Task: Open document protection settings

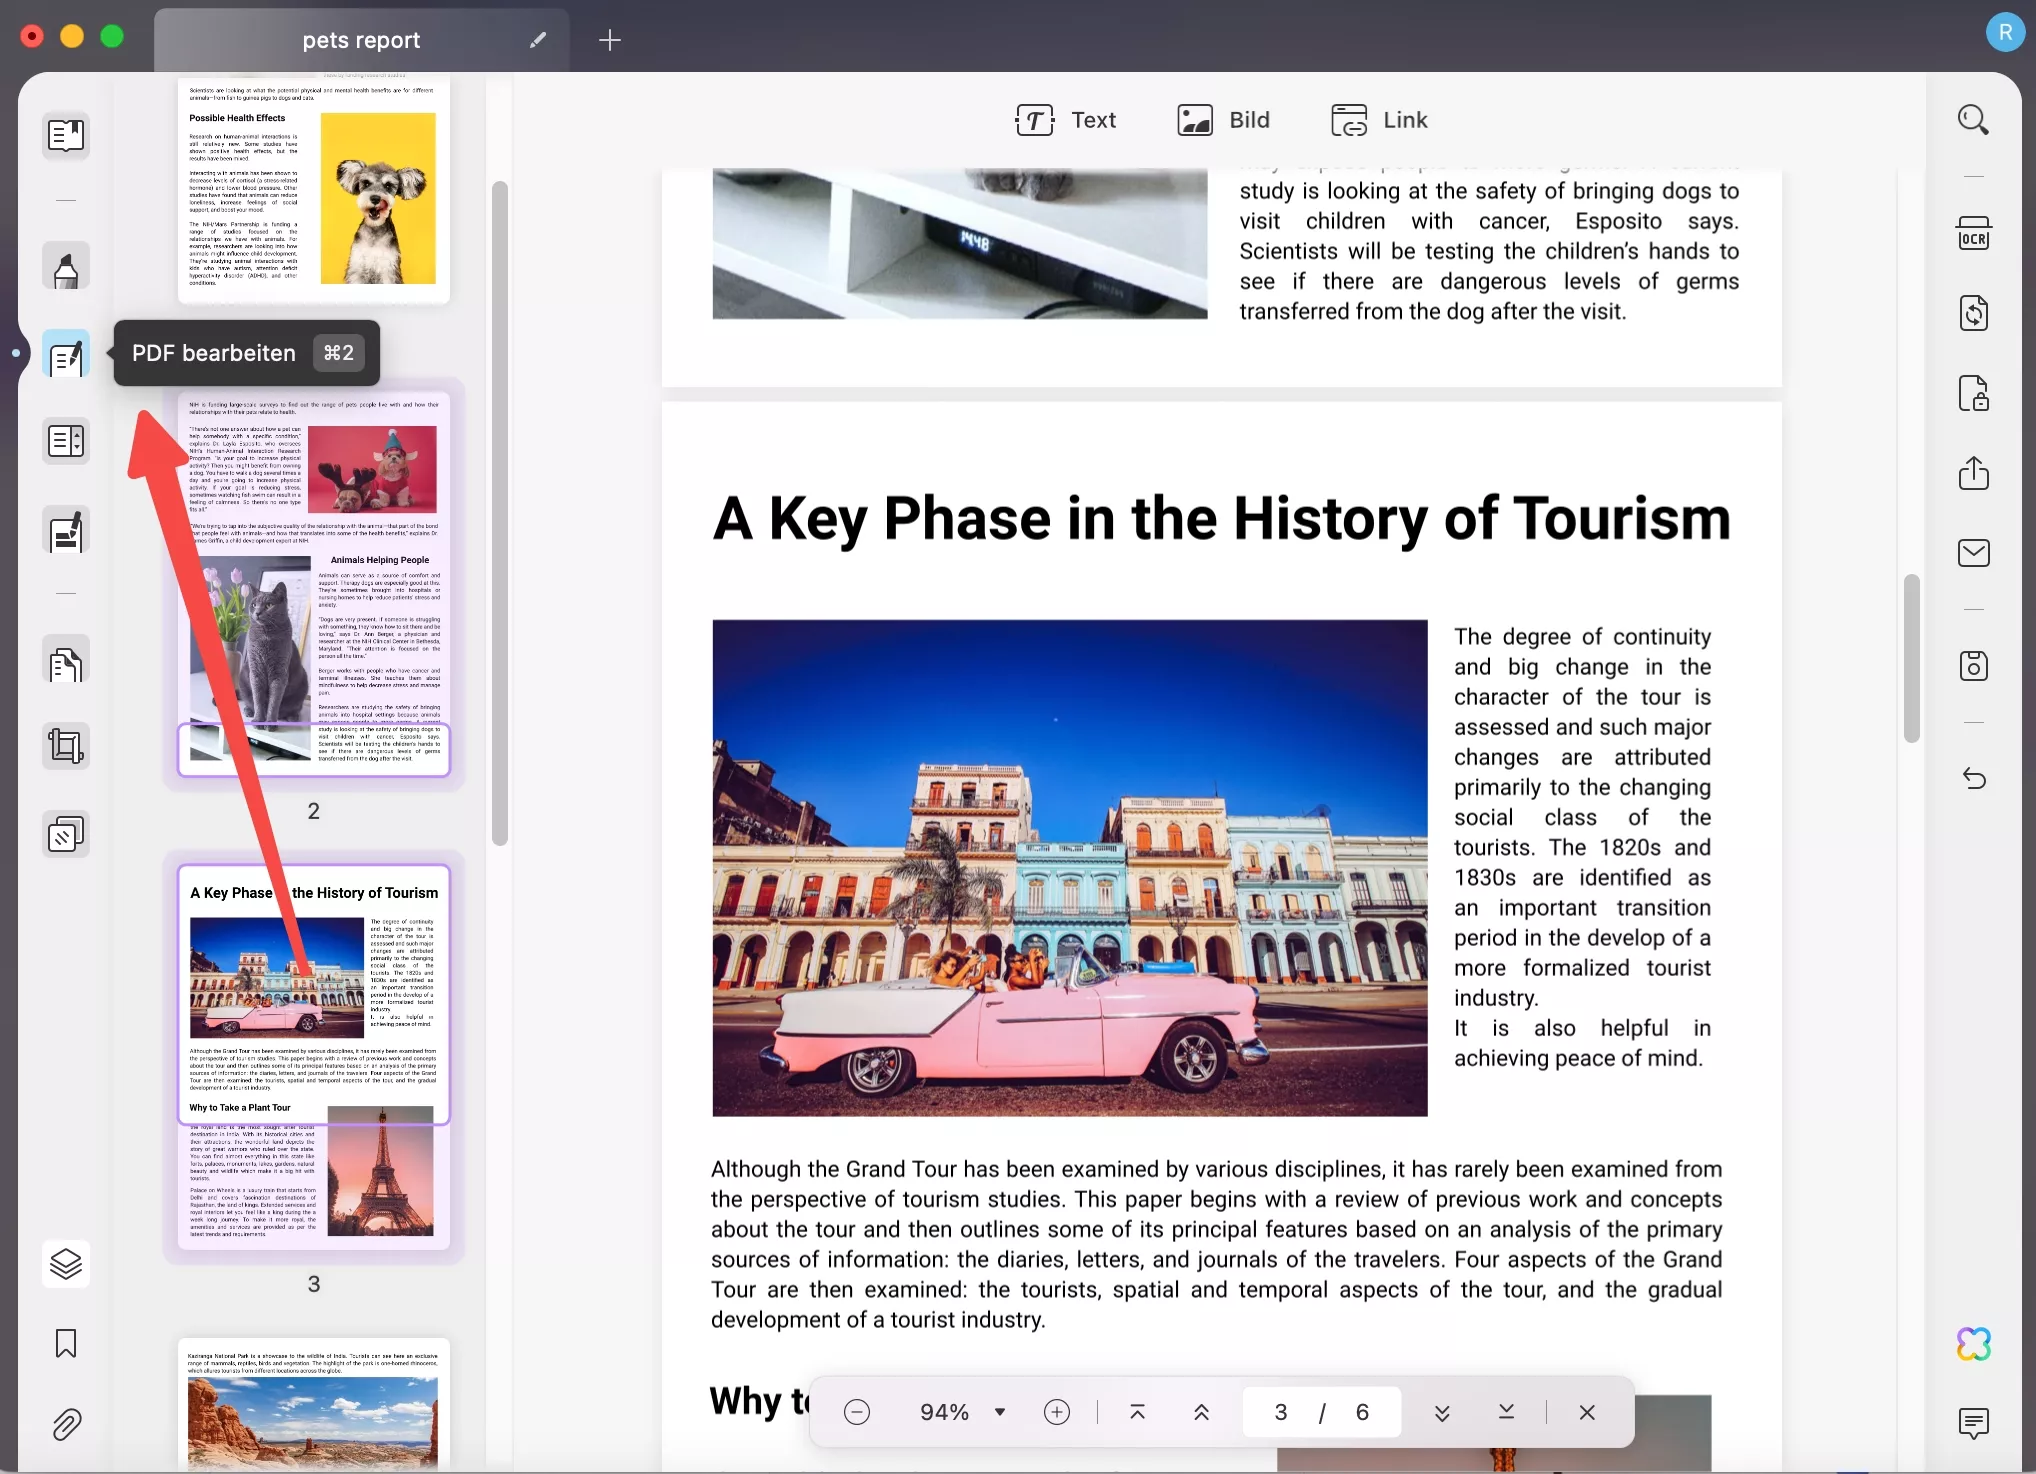Action: click(x=1975, y=393)
